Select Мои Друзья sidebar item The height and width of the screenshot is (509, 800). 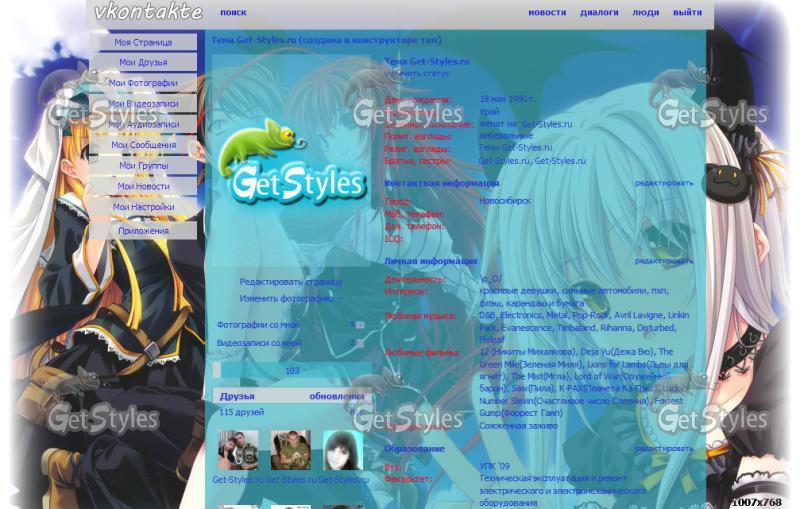(x=143, y=62)
